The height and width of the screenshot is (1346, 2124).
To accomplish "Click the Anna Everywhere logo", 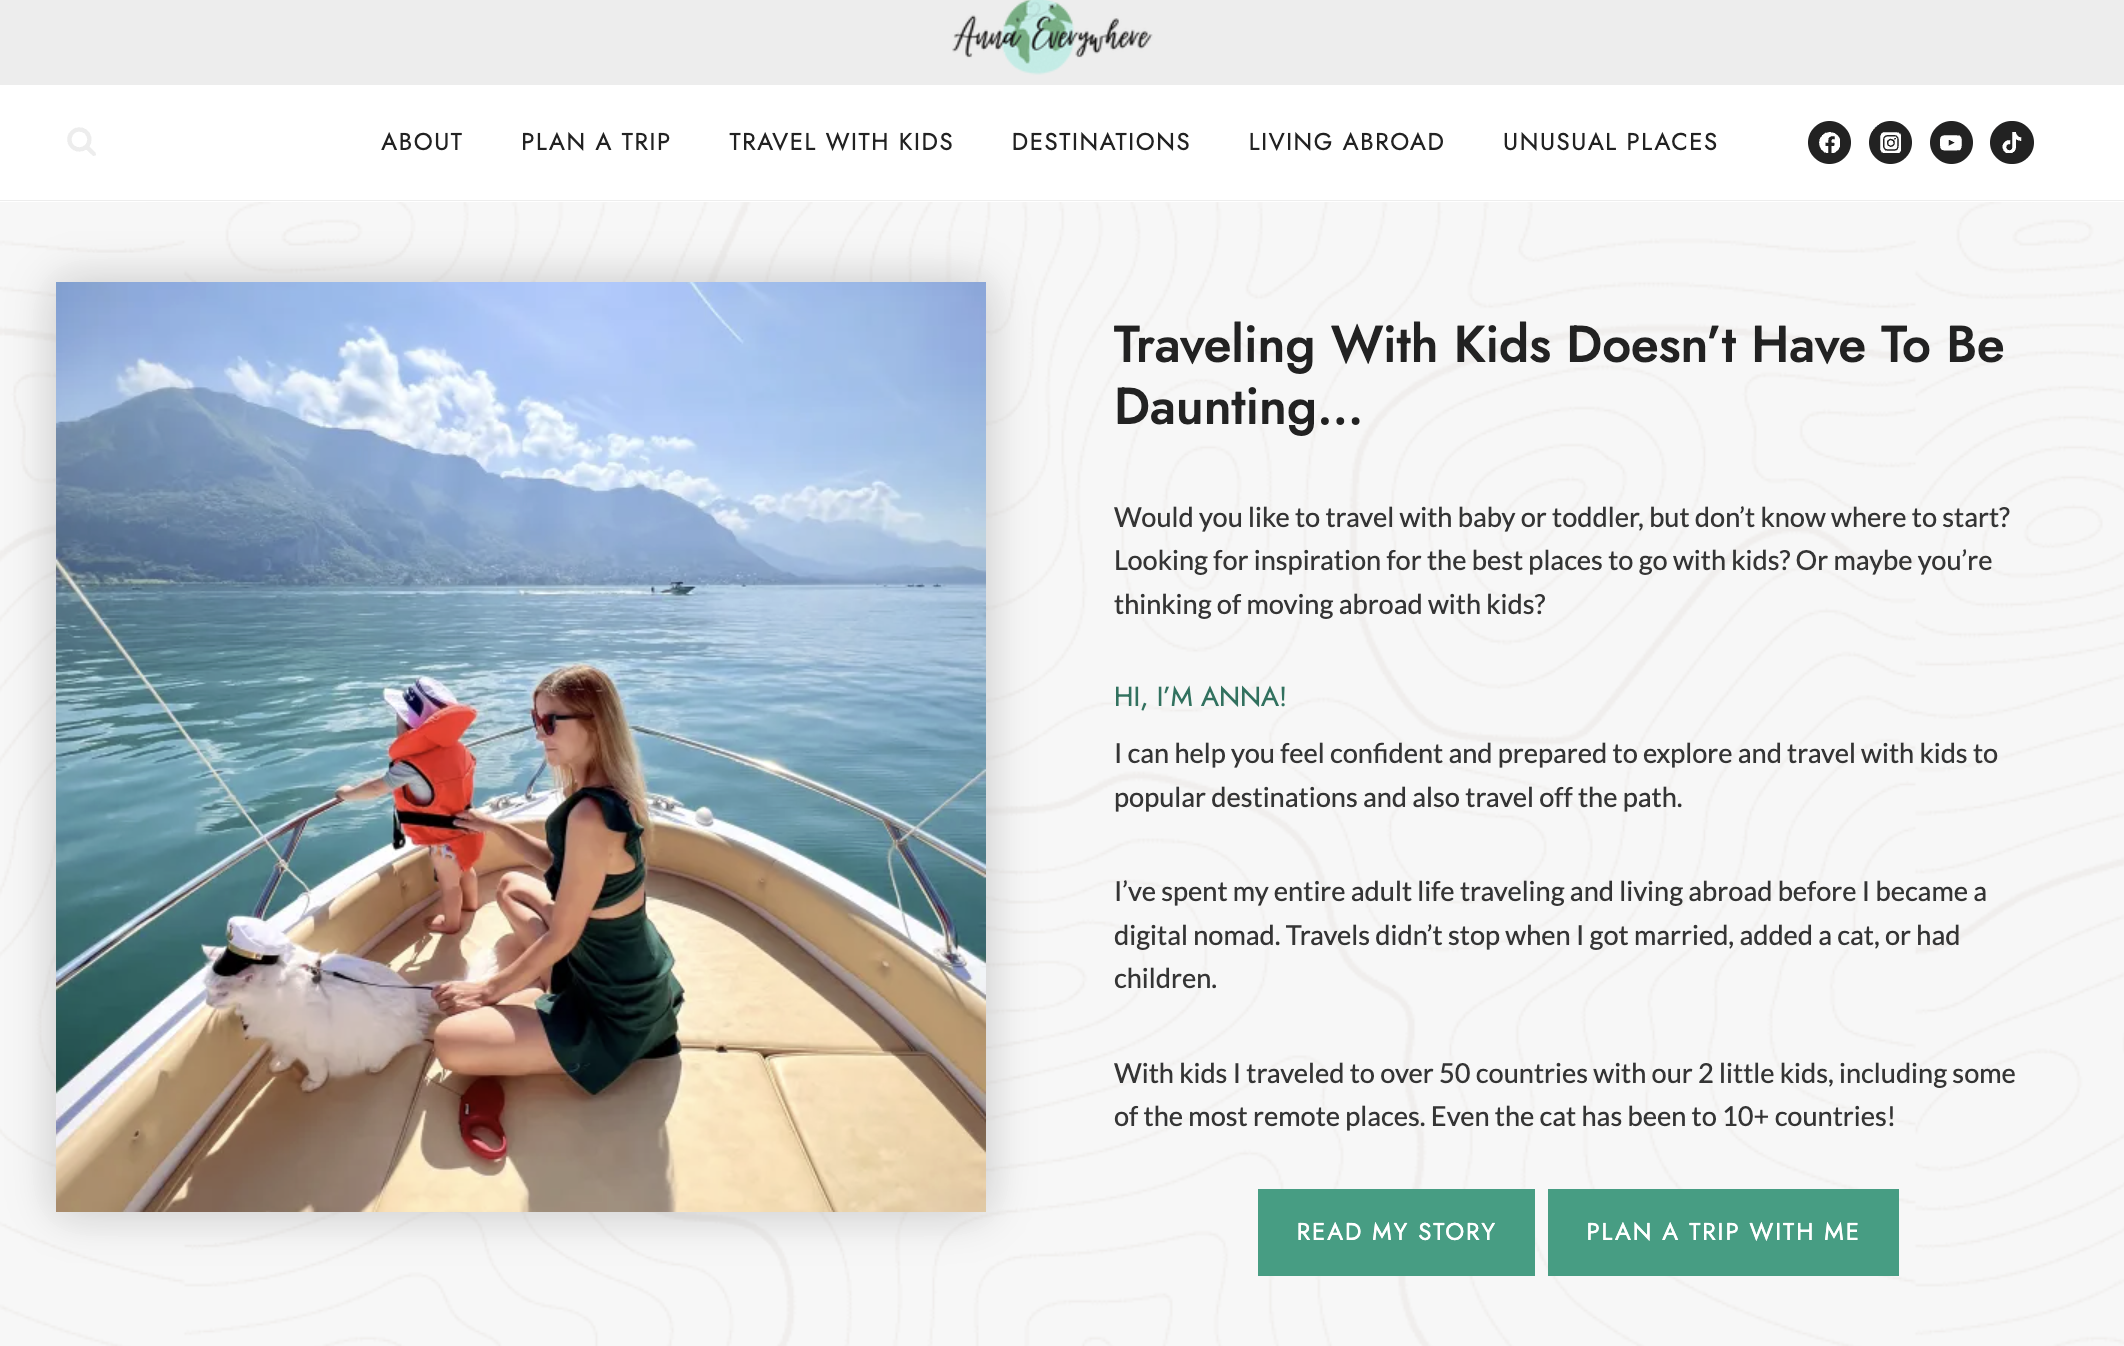I will click(x=1051, y=38).
